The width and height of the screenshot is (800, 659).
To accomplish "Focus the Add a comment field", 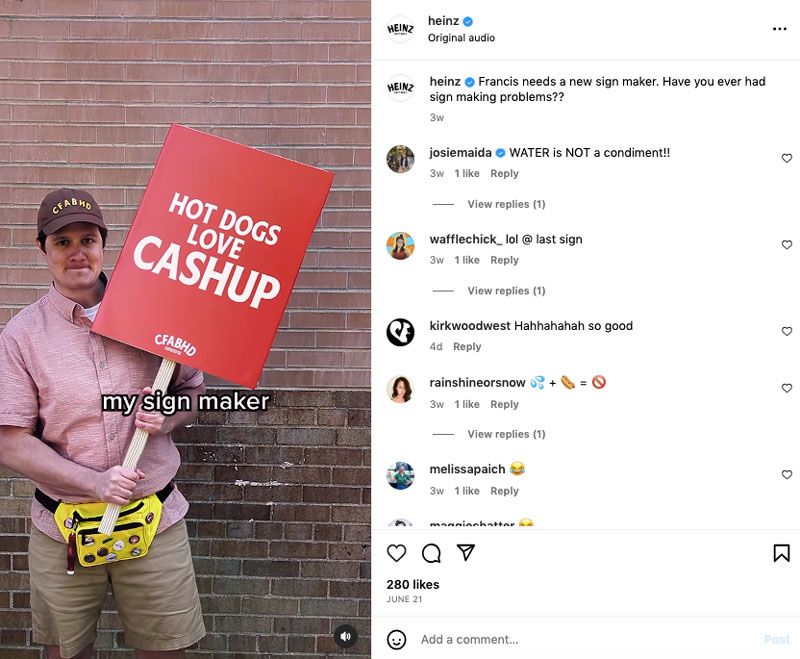I will (x=587, y=640).
